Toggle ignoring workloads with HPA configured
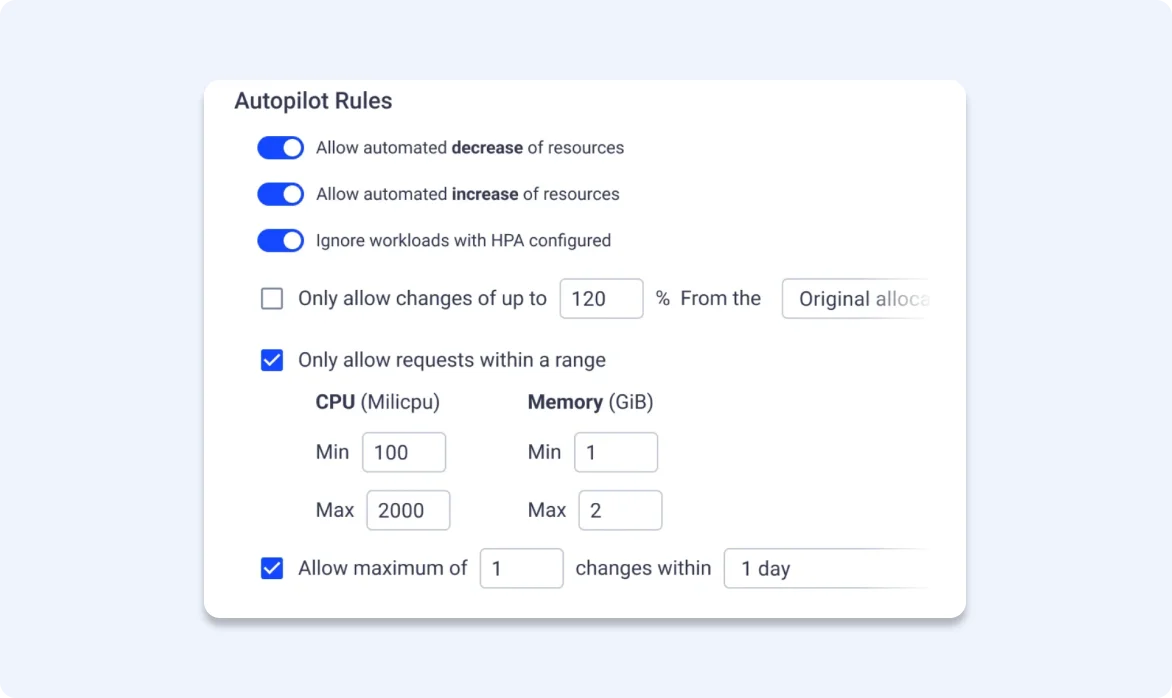Image resolution: width=1172 pixels, height=698 pixels. [280, 240]
